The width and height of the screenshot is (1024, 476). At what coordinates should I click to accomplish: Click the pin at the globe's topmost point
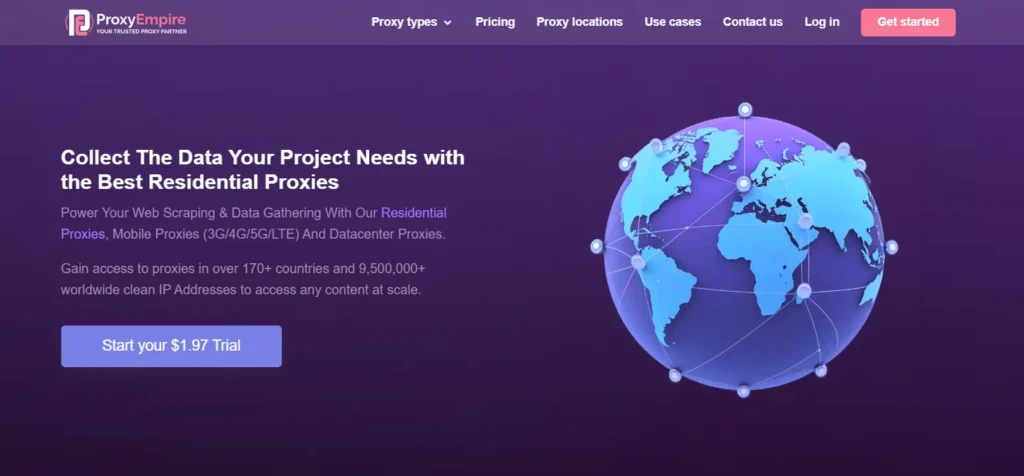point(744,109)
